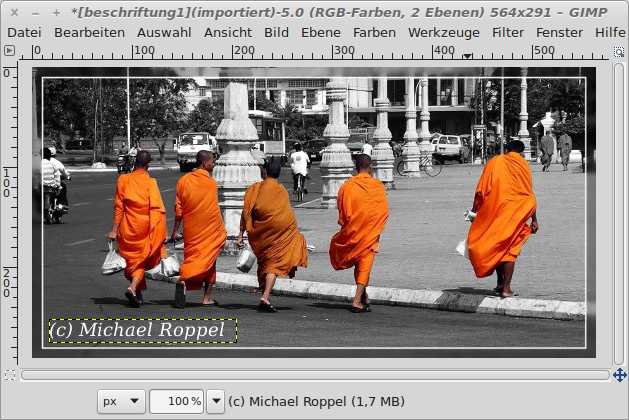Close the GIMP window with X button
The image size is (629, 420).
coord(14,12)
